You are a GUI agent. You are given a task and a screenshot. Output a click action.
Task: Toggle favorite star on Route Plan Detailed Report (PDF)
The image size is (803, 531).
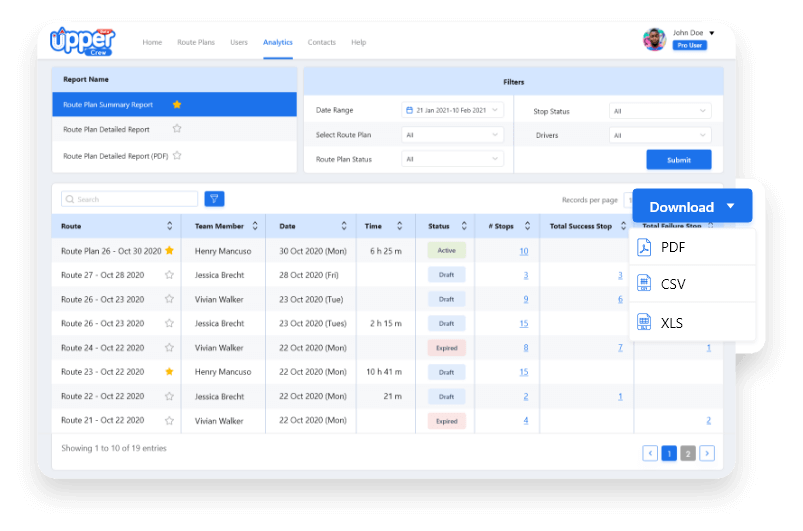tap(177, 155)
